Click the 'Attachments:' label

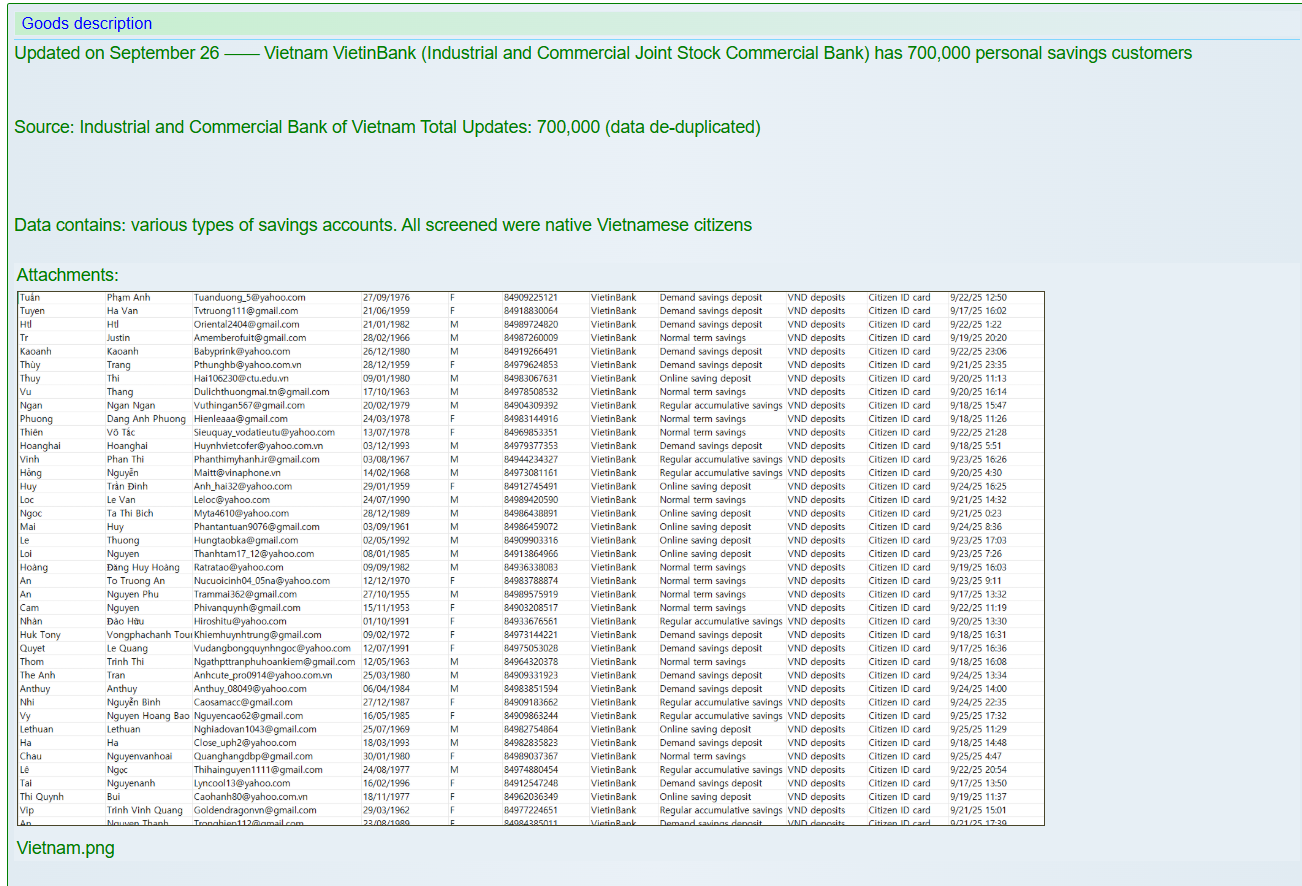point(67,274)
